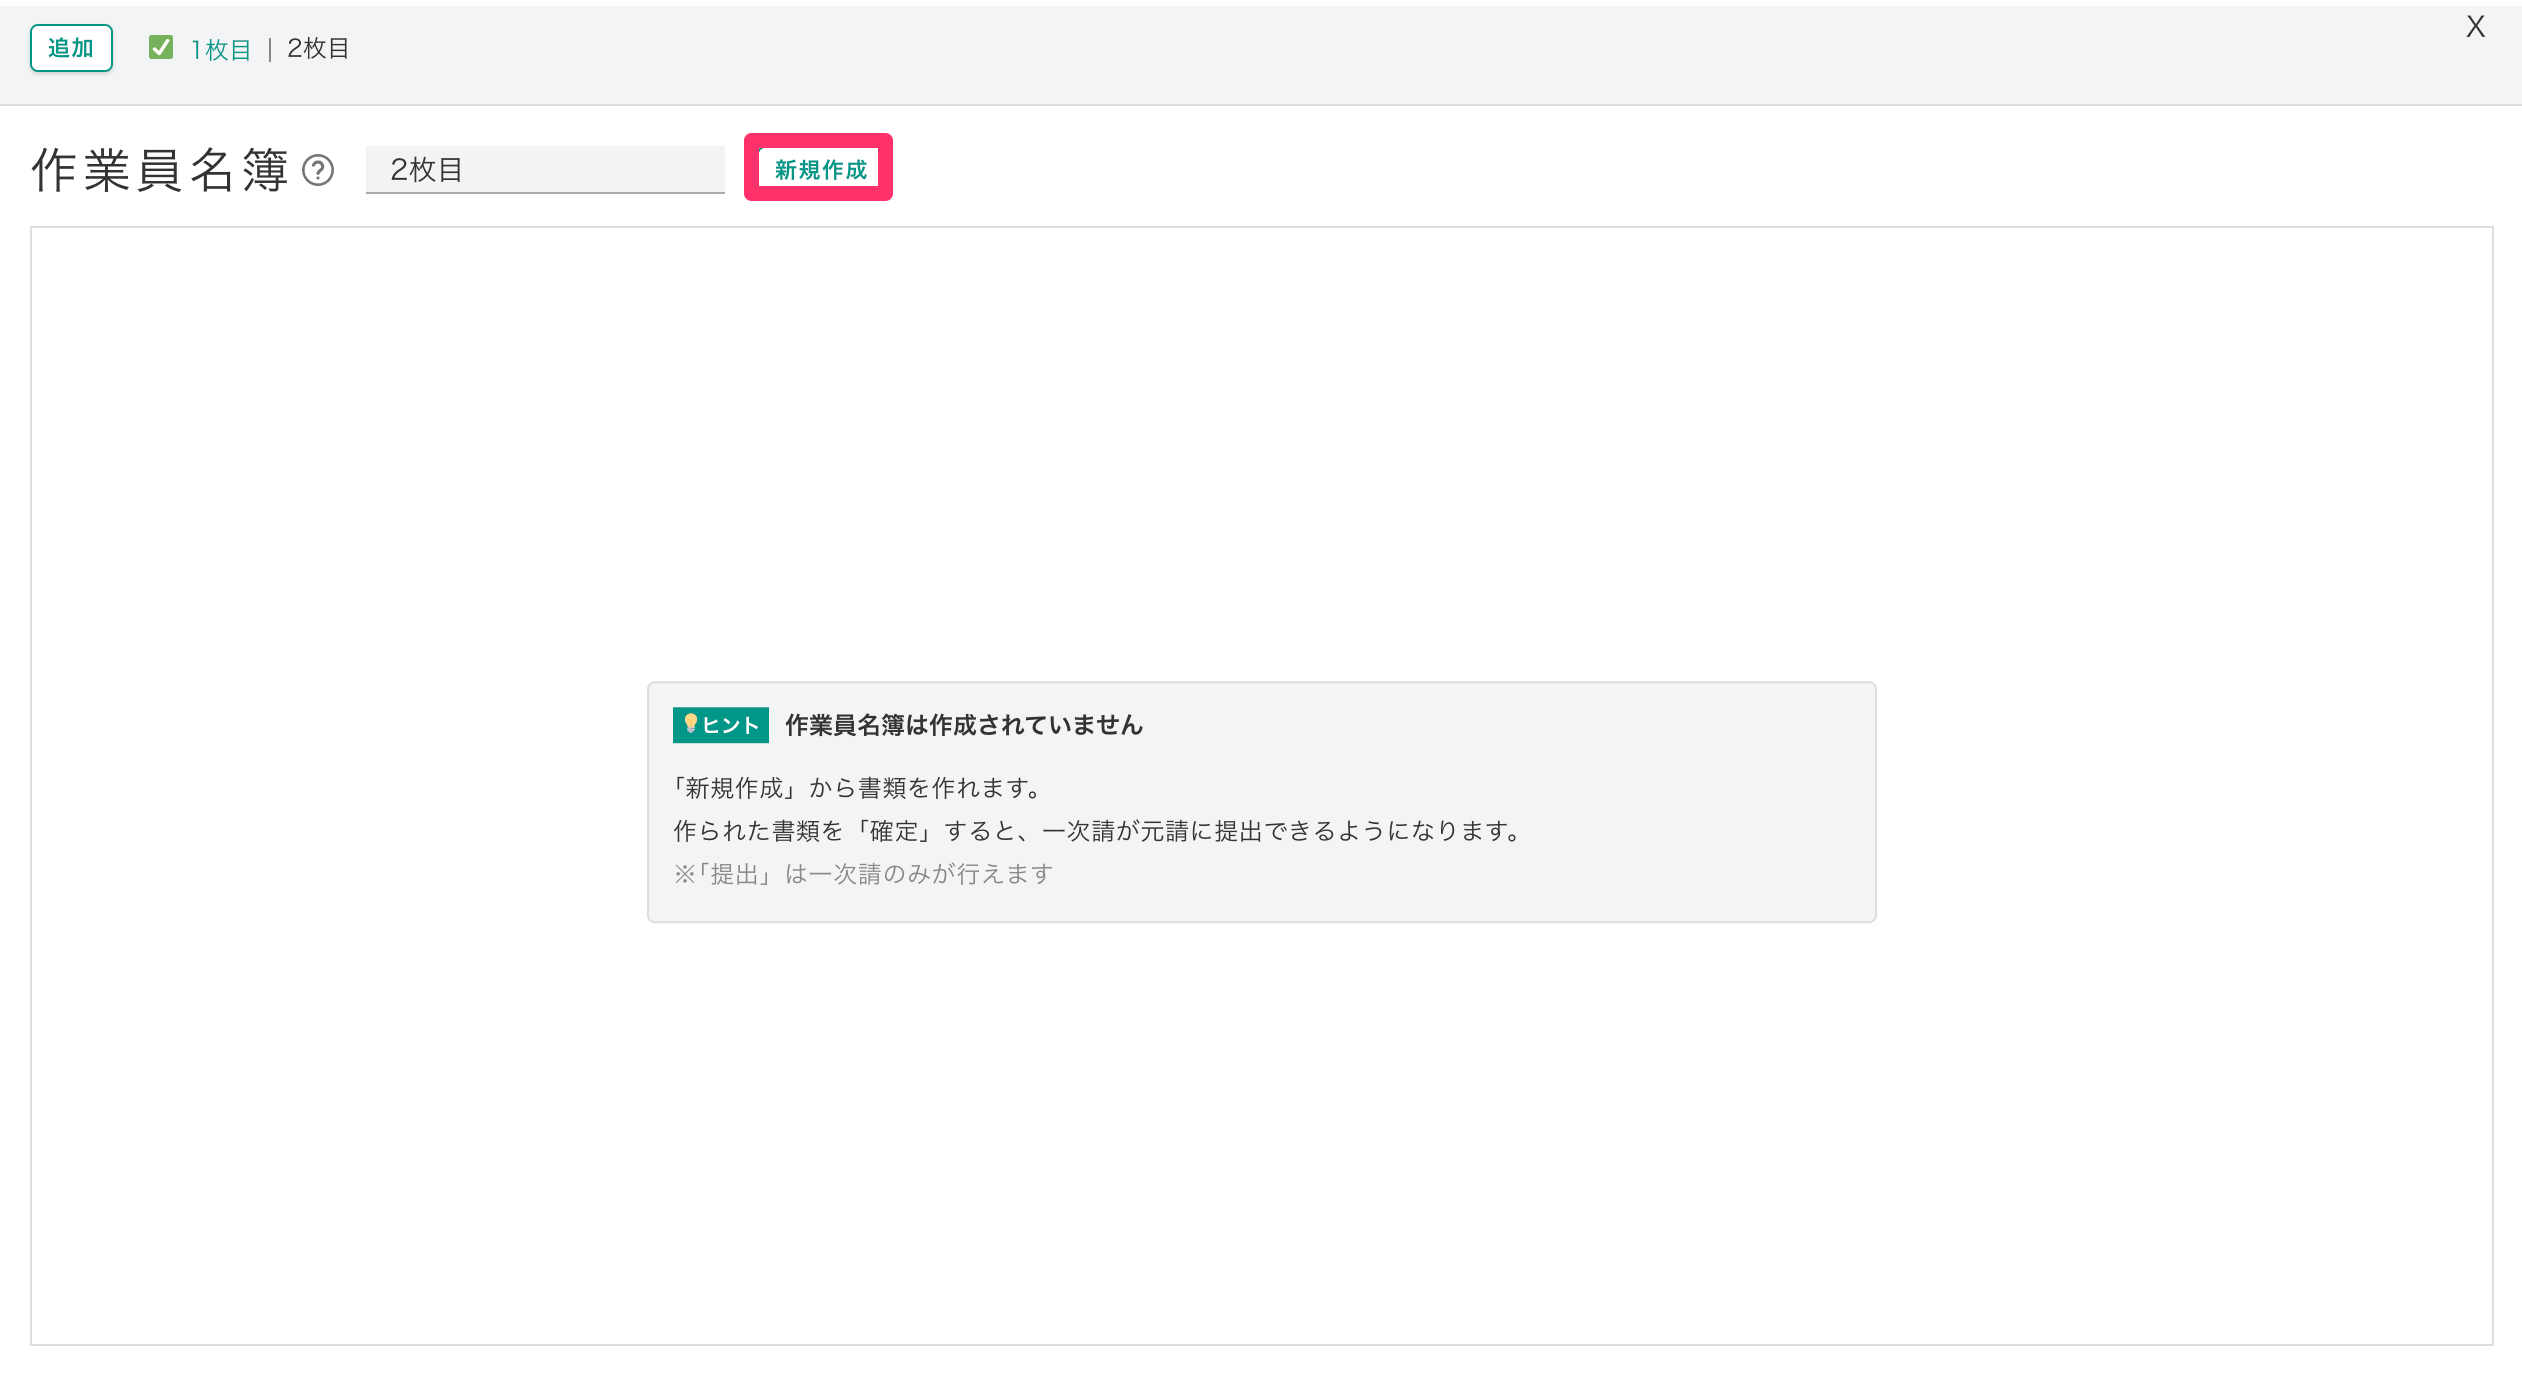Toggle the green checkbox beside 1枚目
Viewport: 2522px width, 1374px height.
[161, 47]
